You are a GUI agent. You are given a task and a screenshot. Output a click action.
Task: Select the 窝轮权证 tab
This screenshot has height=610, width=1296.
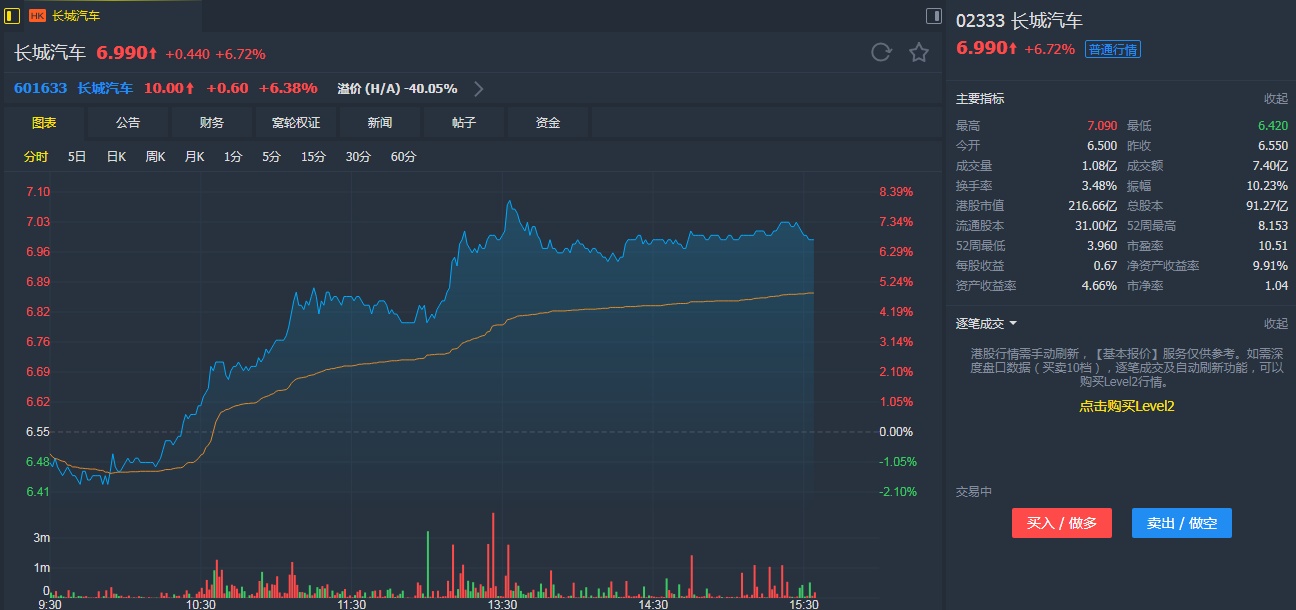click(x=296, y=122)
